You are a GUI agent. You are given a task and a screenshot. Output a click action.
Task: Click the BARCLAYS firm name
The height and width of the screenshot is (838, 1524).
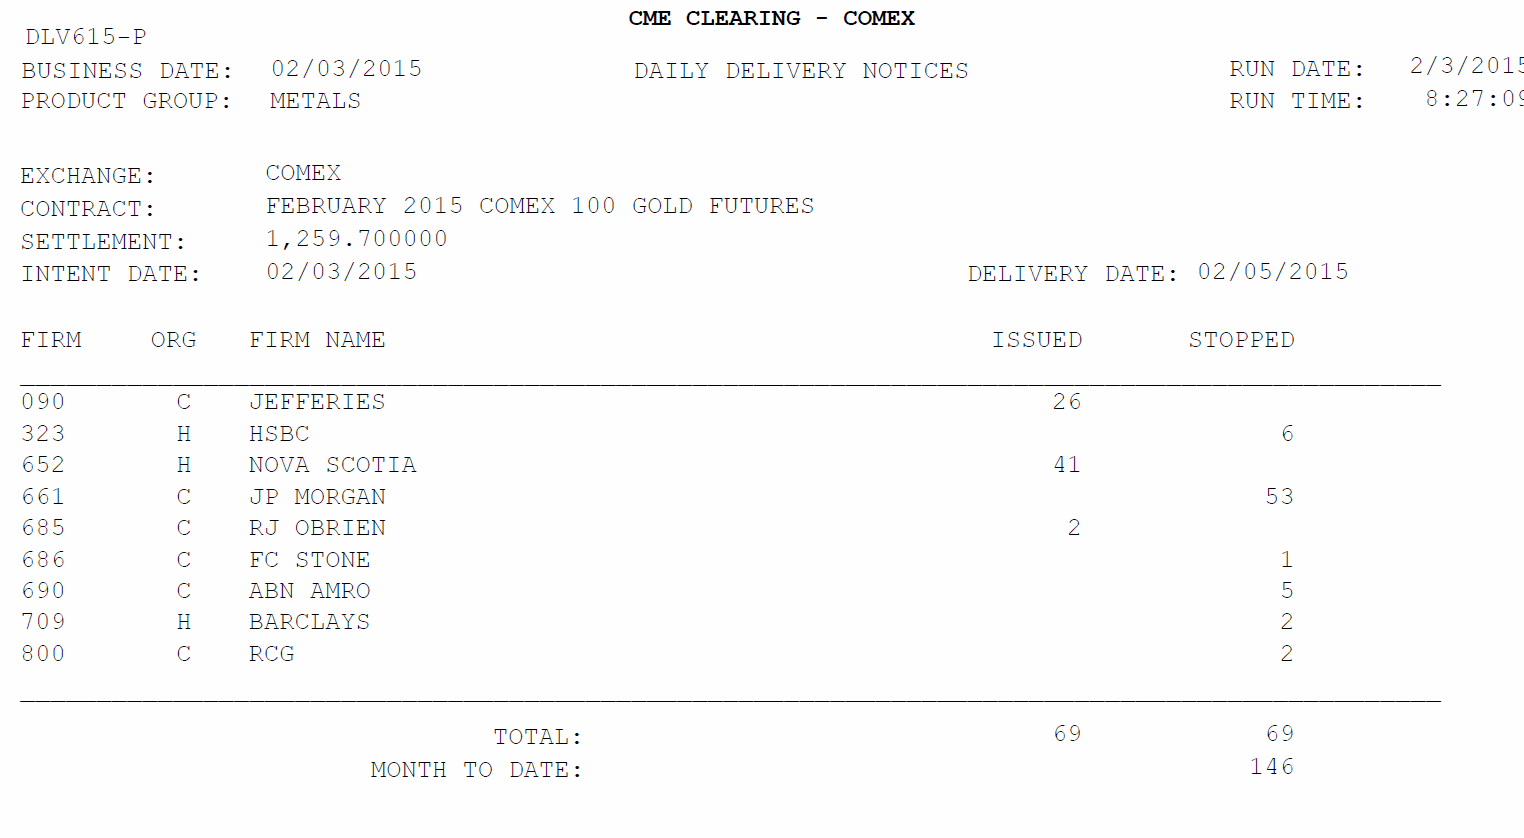click(x=309, y=622)
